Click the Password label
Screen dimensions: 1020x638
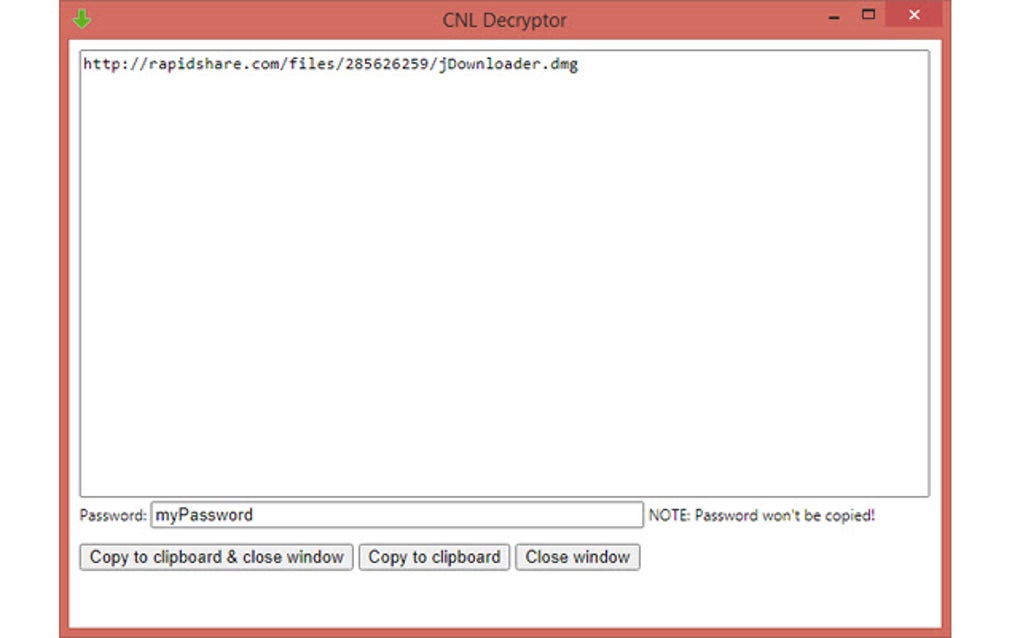[x=112, y=515]
